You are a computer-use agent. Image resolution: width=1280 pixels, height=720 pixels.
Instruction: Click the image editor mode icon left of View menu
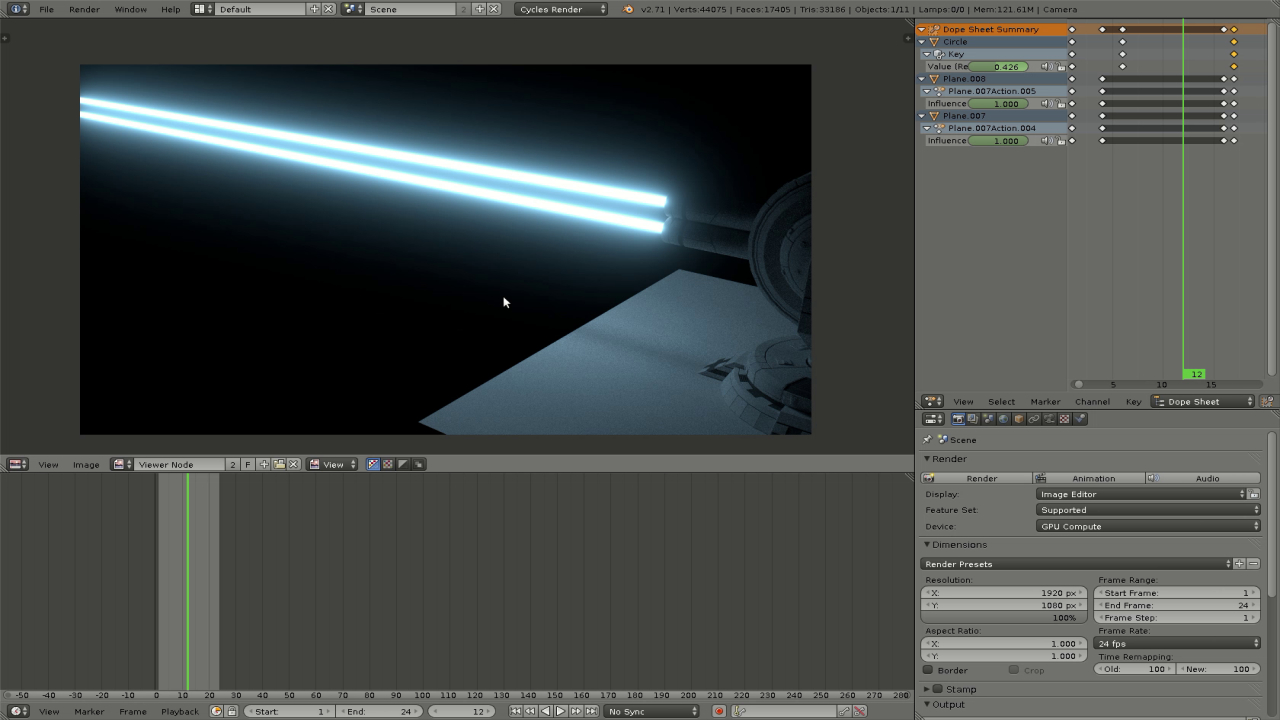[15, 464]
